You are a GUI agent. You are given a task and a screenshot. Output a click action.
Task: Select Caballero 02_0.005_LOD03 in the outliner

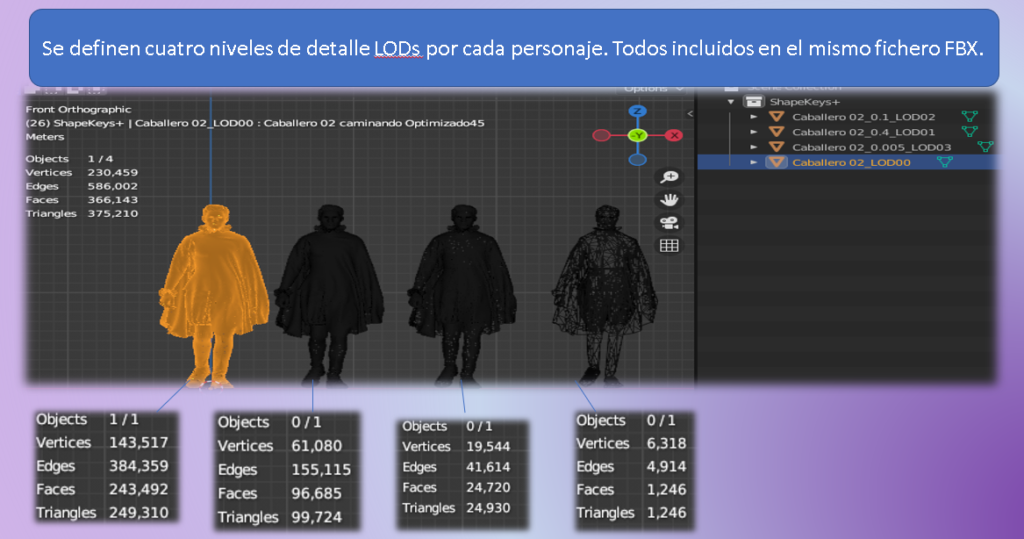[x=870, y=147]
